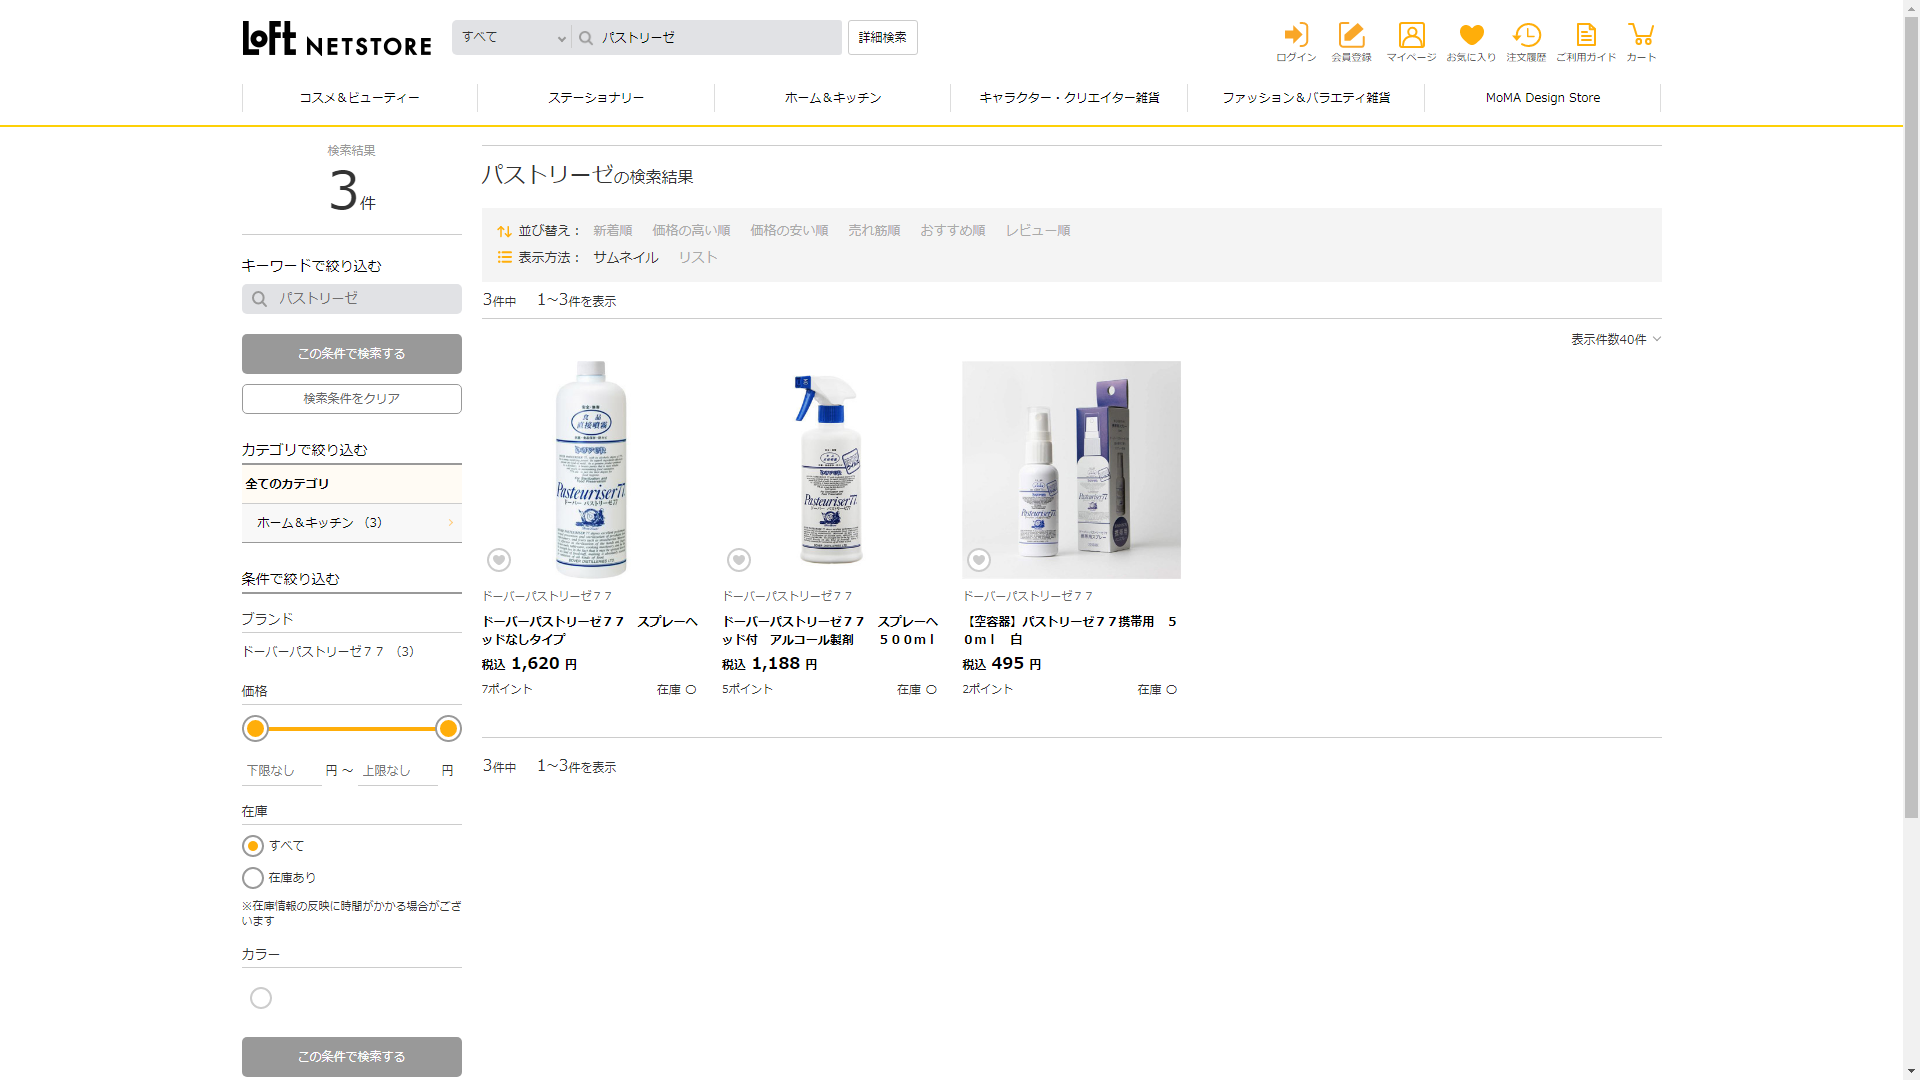Open the ステーショナリー menu
1920x1080 pixels.
coord(596,98)
